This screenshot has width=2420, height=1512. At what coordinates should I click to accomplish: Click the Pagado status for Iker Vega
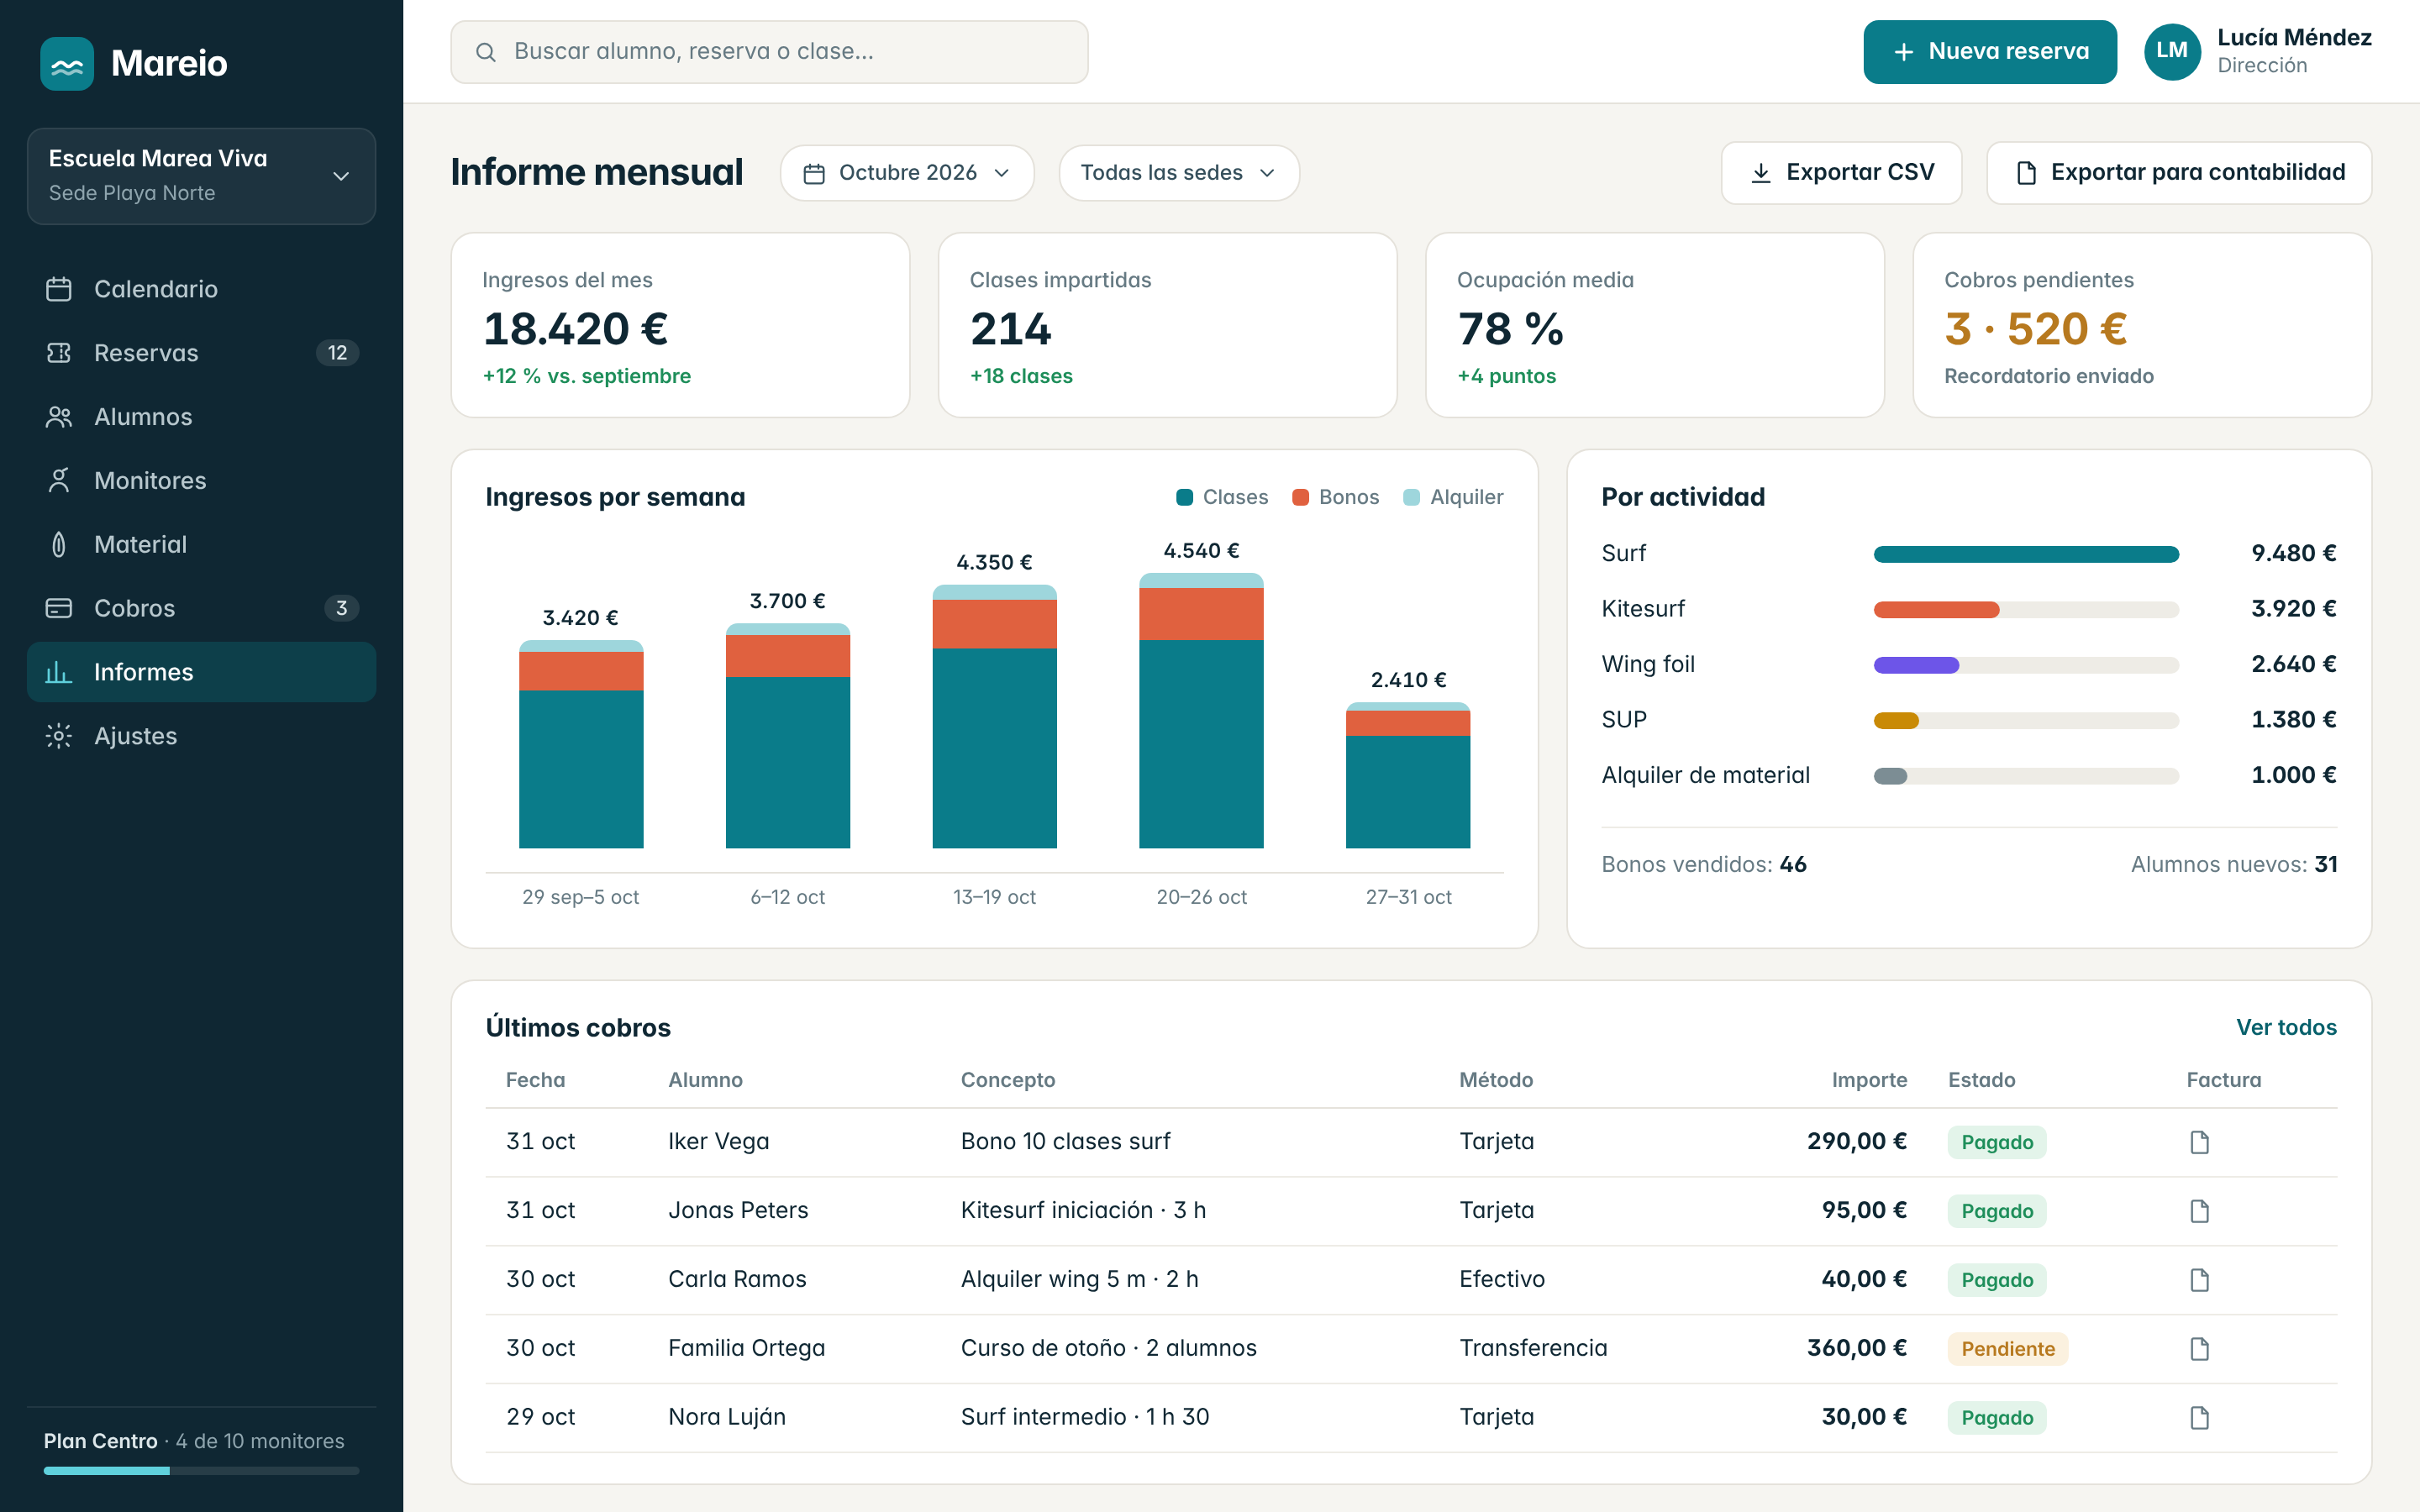click(x=1997, y=1142)
